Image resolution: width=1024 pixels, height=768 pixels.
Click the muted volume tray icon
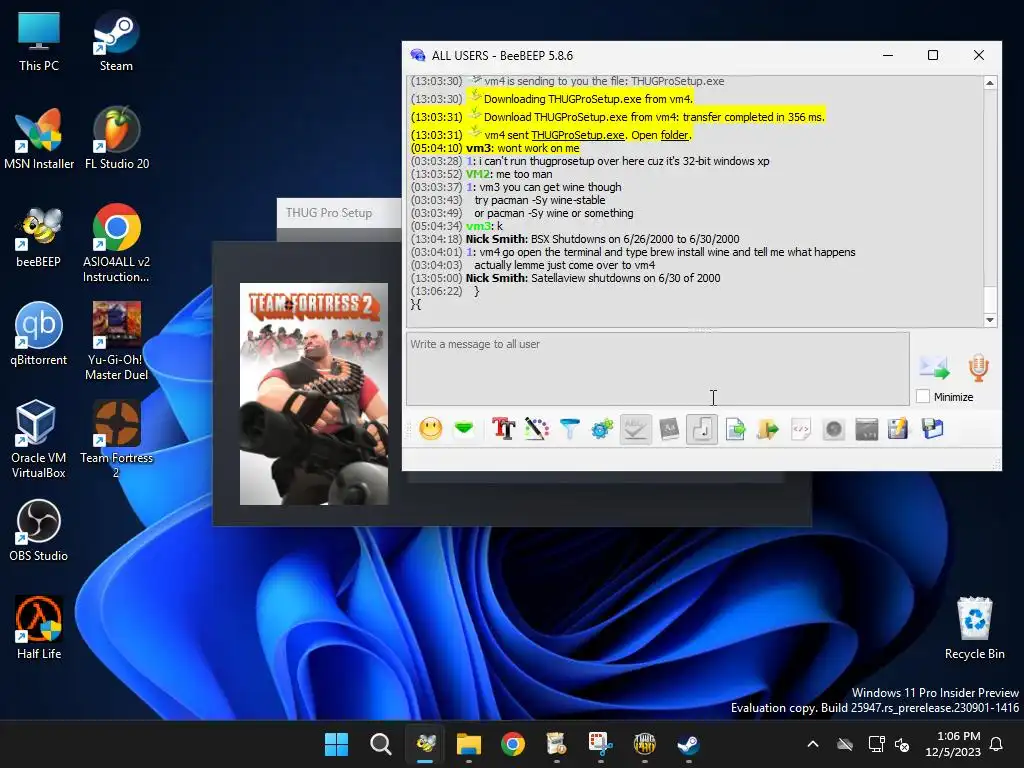point(903,744)
